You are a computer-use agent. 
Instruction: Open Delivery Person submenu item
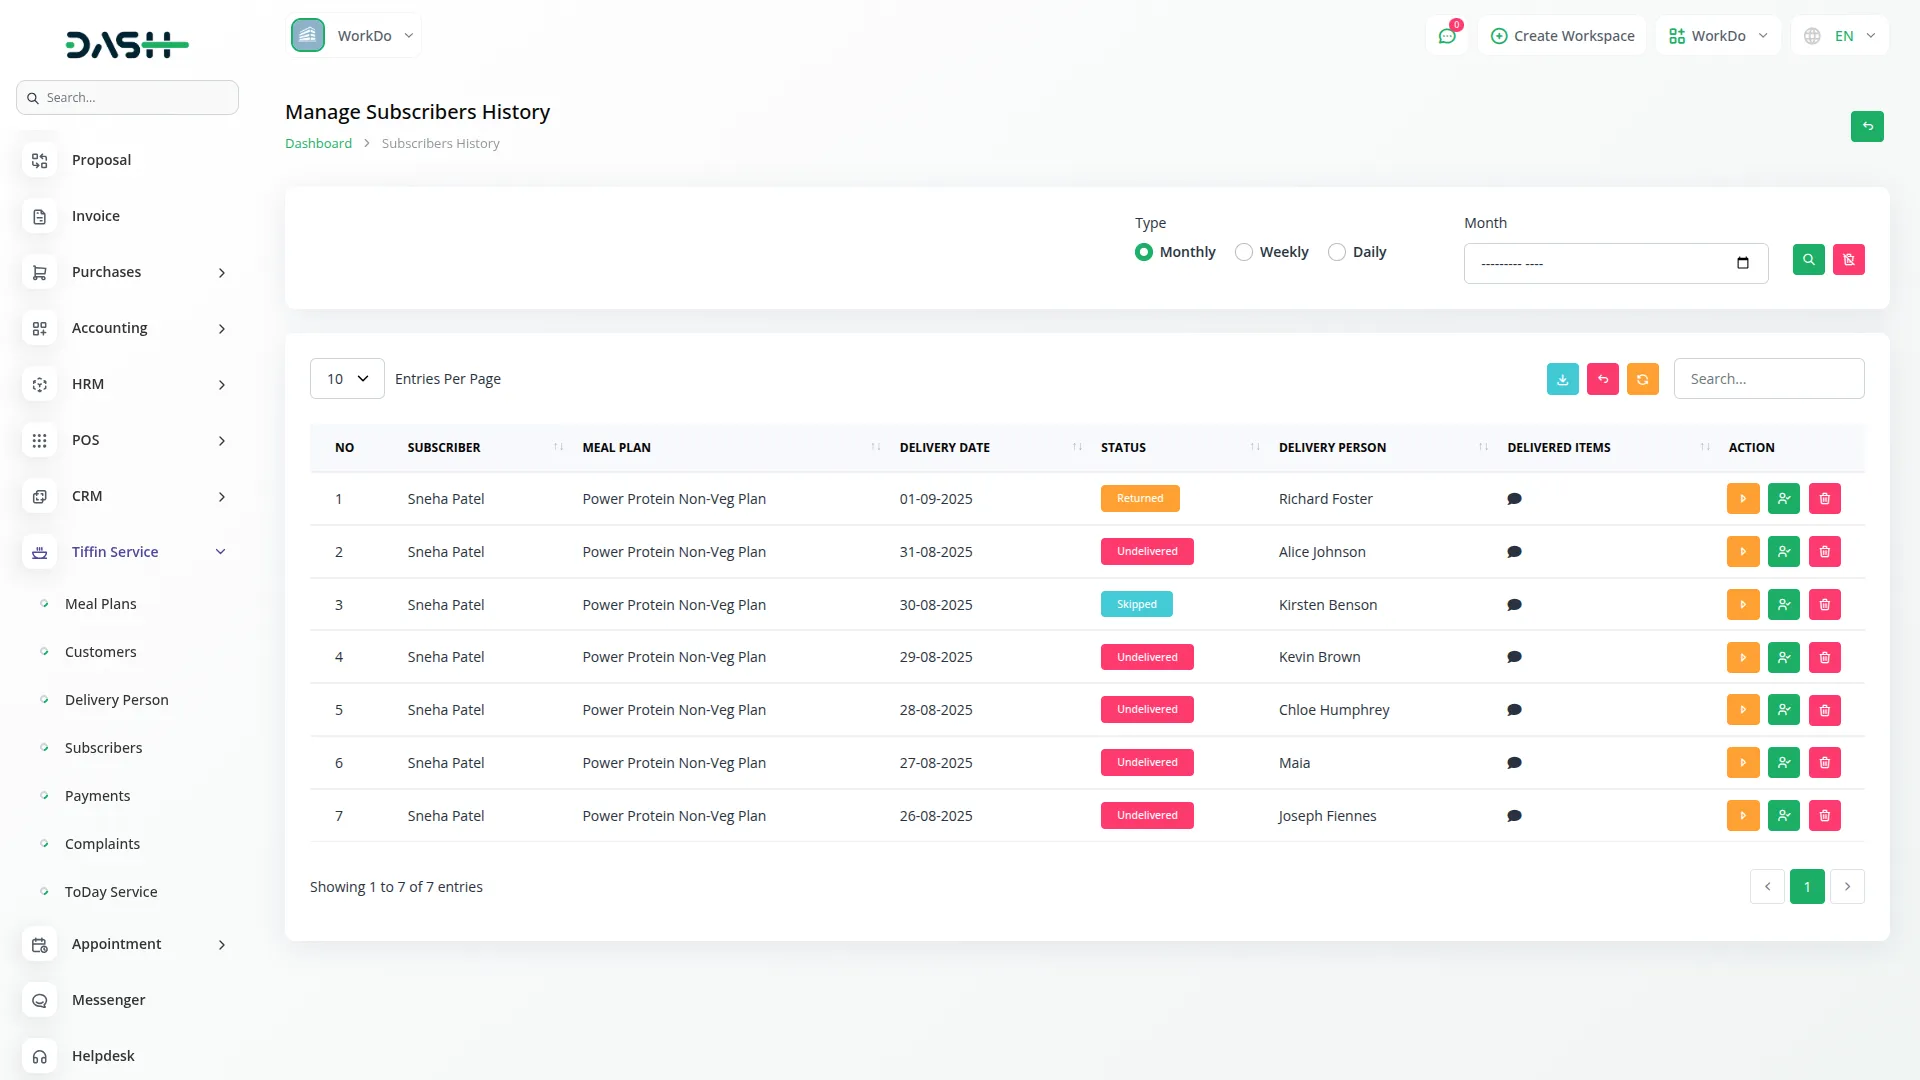(x=116, y=700)
